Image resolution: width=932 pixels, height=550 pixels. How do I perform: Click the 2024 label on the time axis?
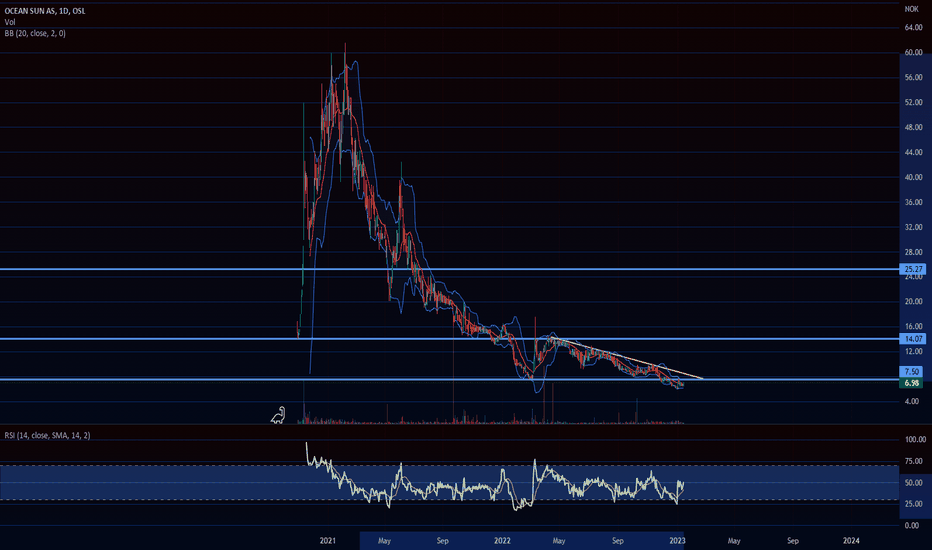tap(851, 540)
